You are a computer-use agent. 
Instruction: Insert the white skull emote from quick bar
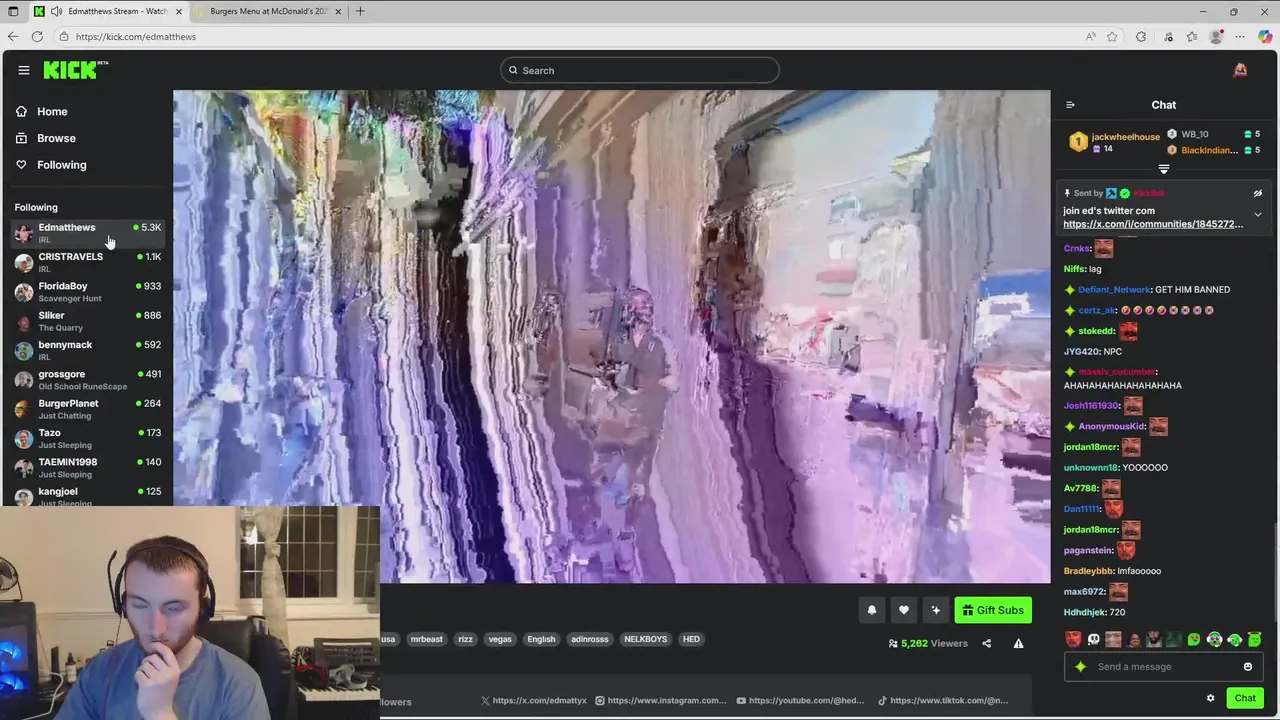(x=1093, y=640)
